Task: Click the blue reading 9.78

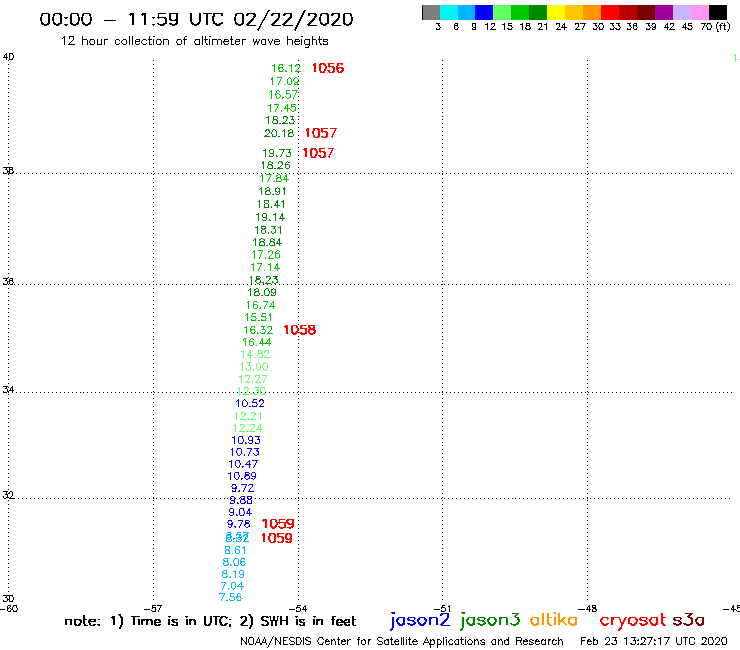Action: (x=239, y=524)
